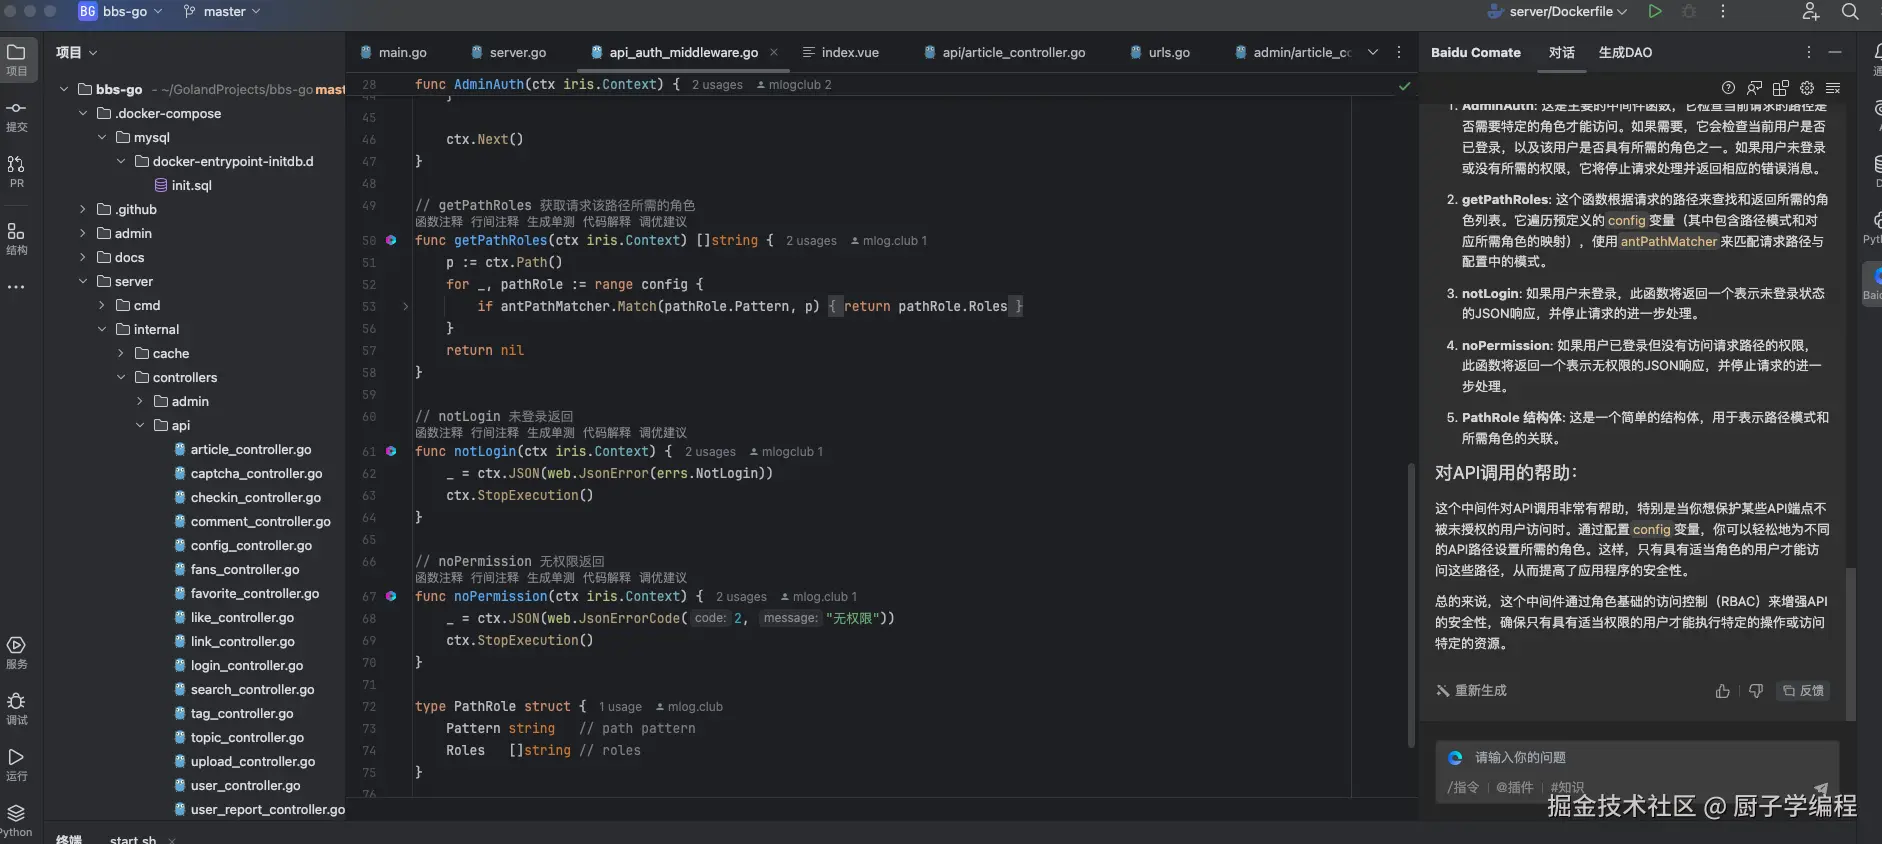Click the 2 usages hint beside AdminAuth
1882x844 pixels.
pyautogui.click(x=717, y=85)
